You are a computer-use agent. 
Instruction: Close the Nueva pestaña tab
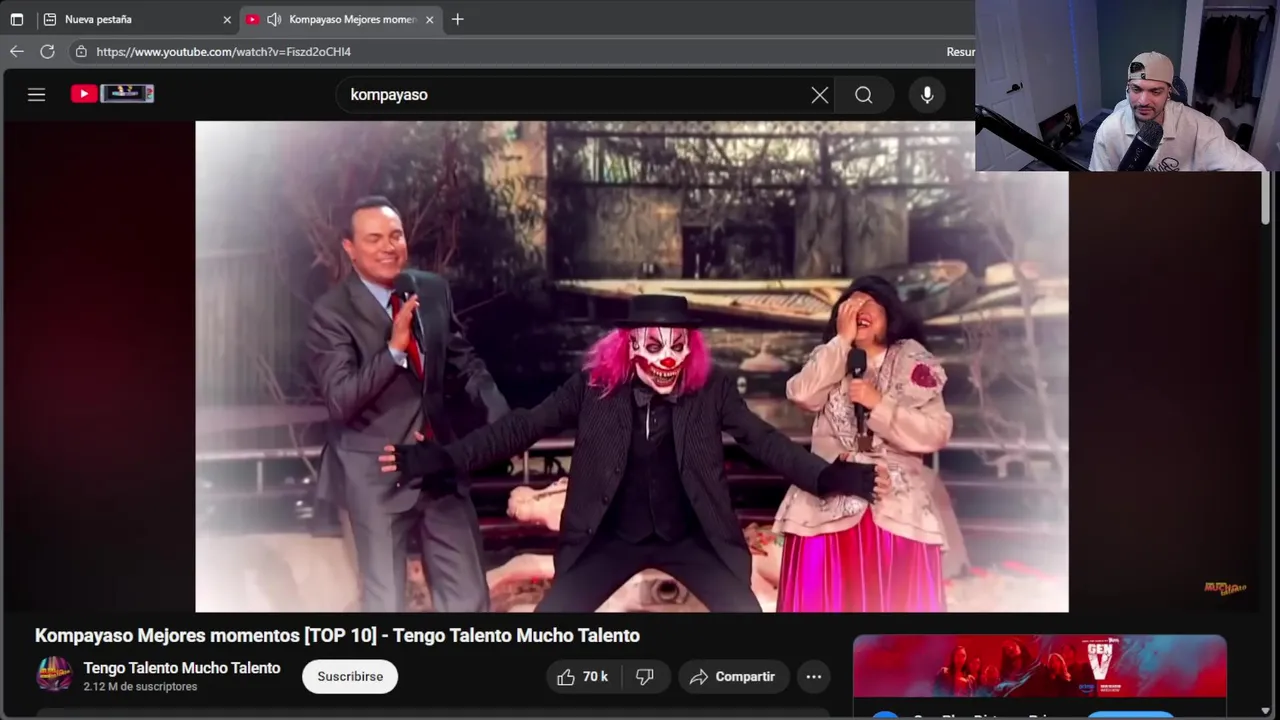tap(227, 19)
